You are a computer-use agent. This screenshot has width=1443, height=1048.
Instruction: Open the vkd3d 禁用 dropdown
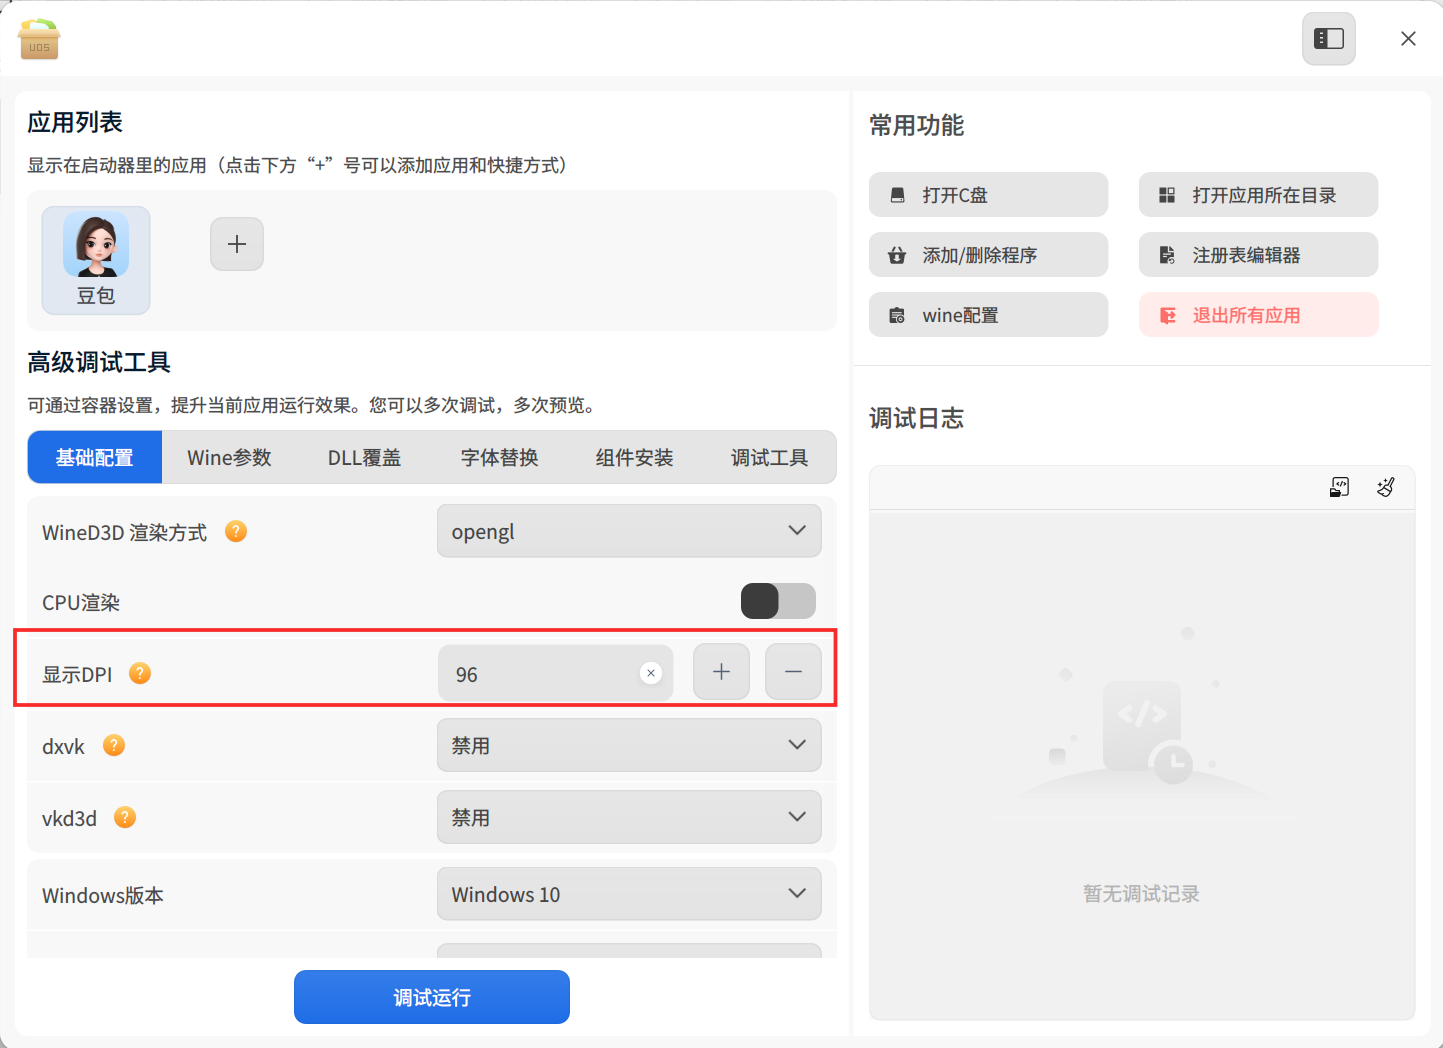click(629, 817)
